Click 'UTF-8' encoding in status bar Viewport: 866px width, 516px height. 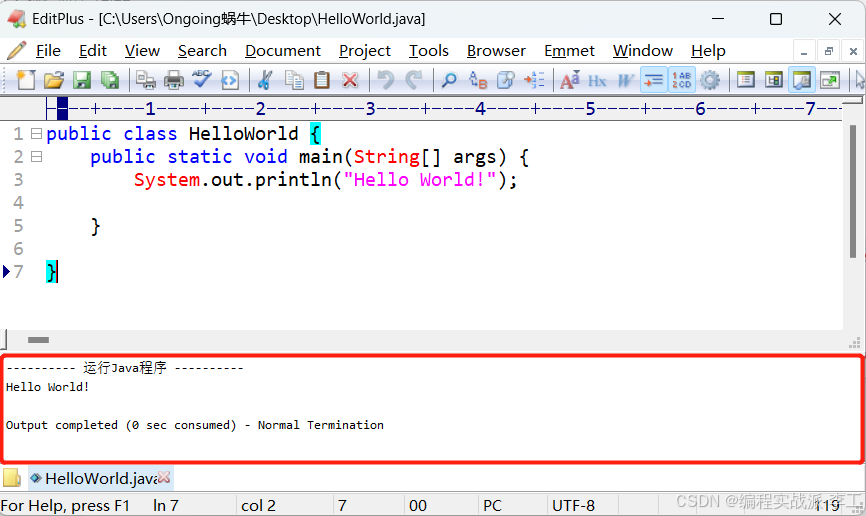(x=573, y=505)
